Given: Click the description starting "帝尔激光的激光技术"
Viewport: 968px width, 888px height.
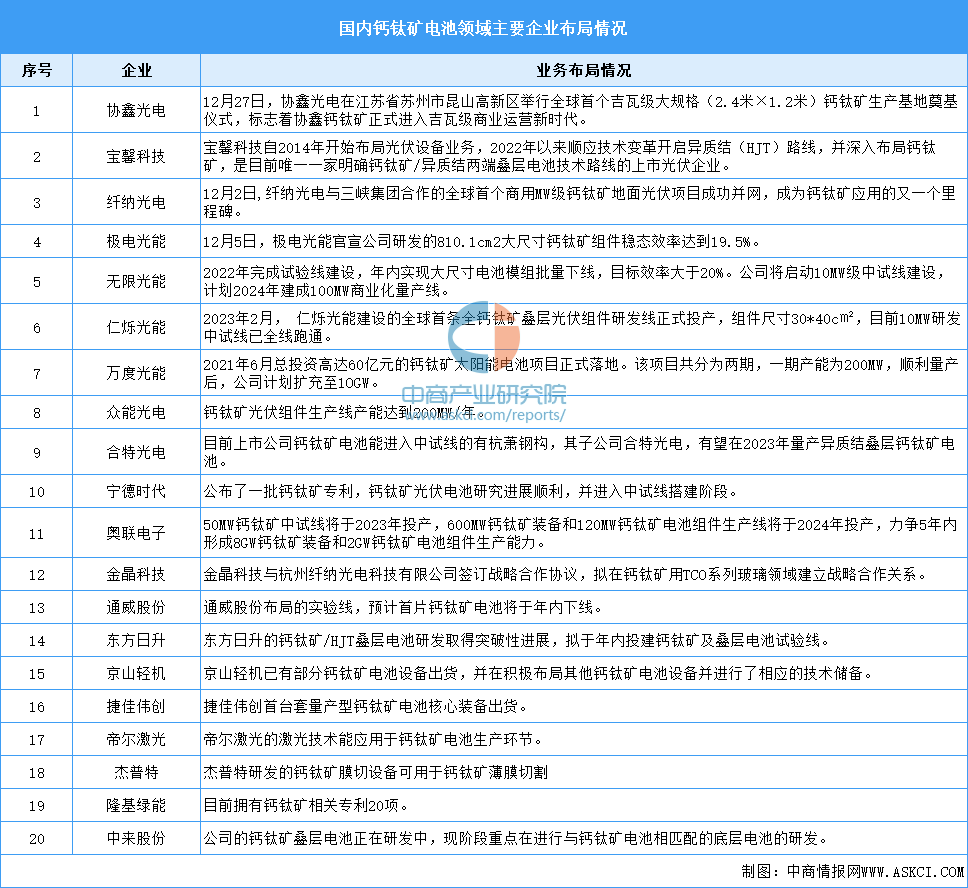Looking at the screenshot, I should (373, 740).
